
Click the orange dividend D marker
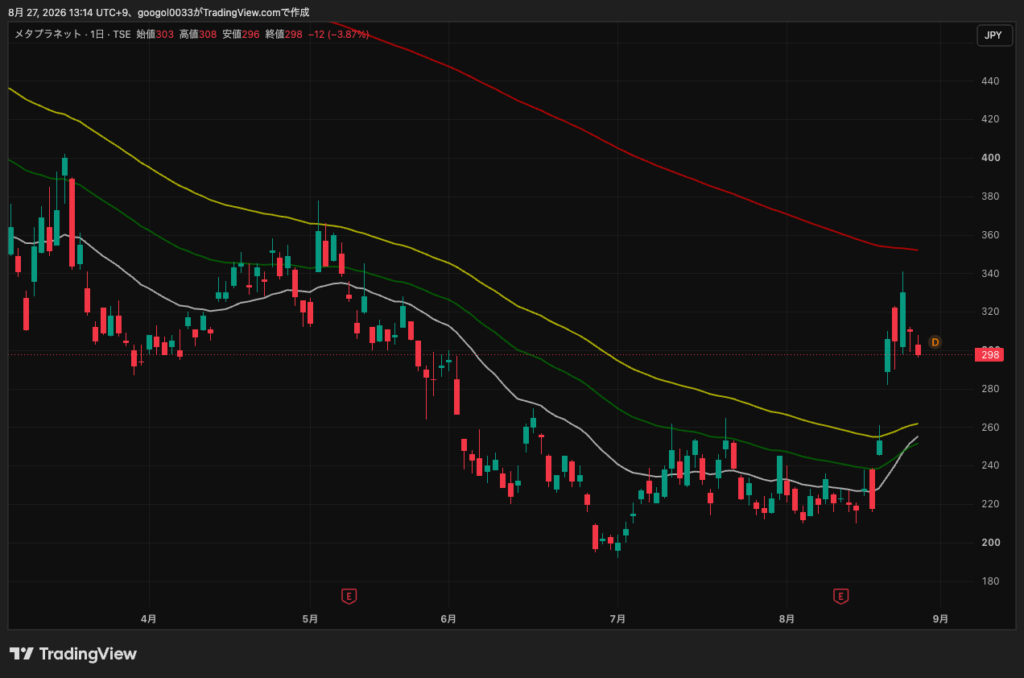click(x=935, y=342)
